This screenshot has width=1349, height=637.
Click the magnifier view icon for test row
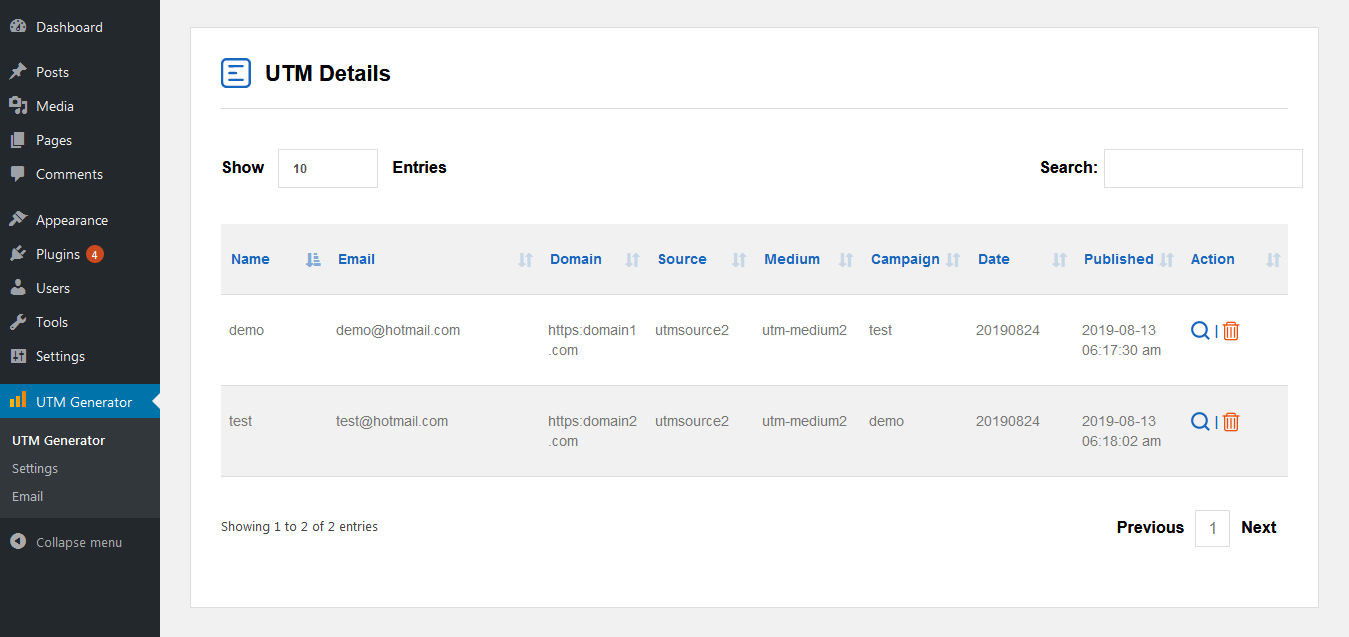(x=1200, y=422)
